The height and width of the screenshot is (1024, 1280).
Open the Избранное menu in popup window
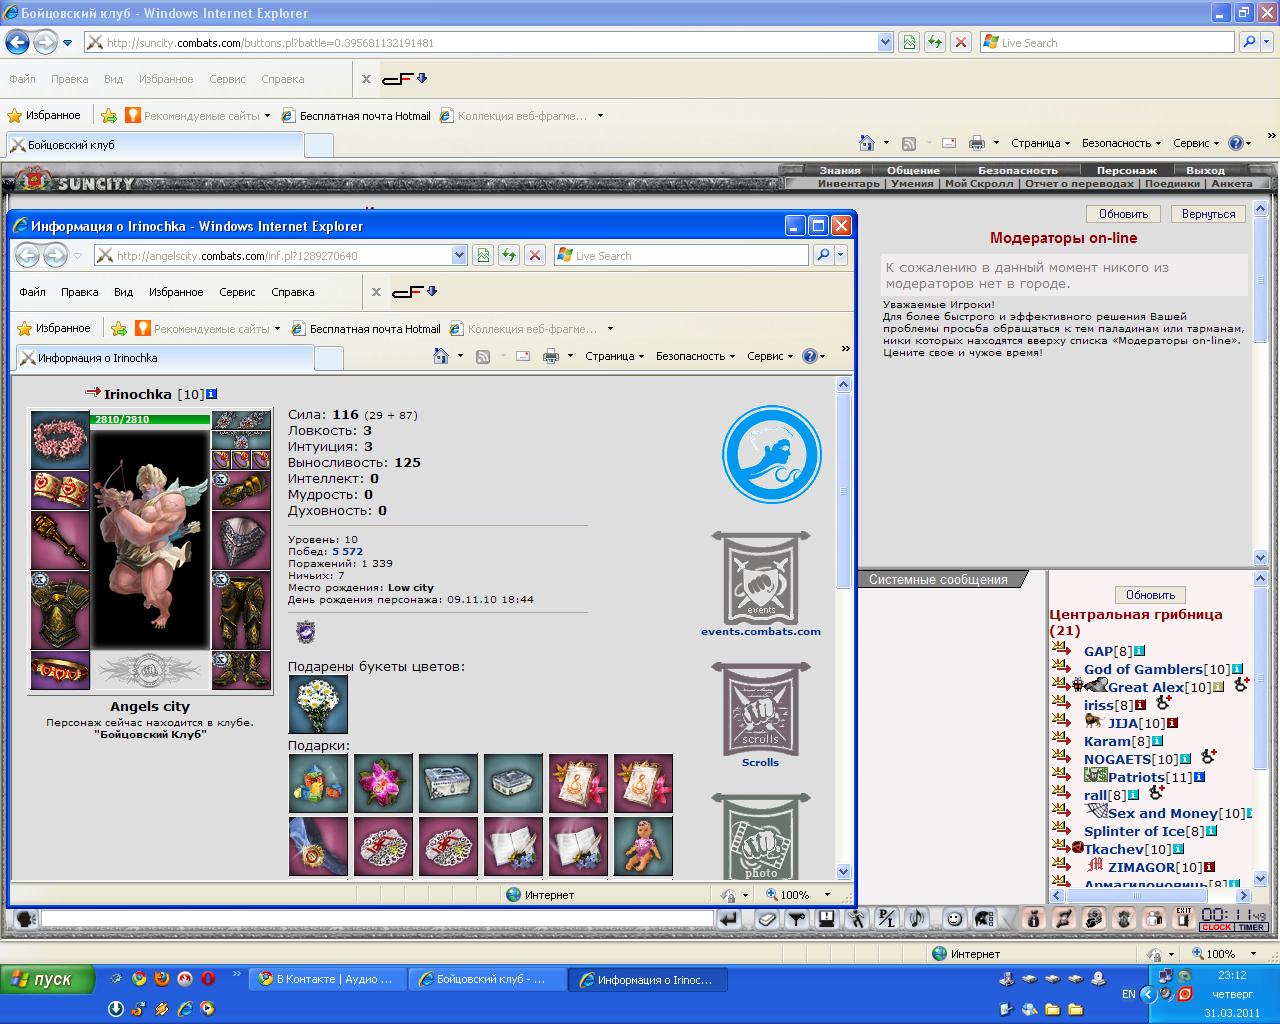pyautogui.click(x=176, y=292)
